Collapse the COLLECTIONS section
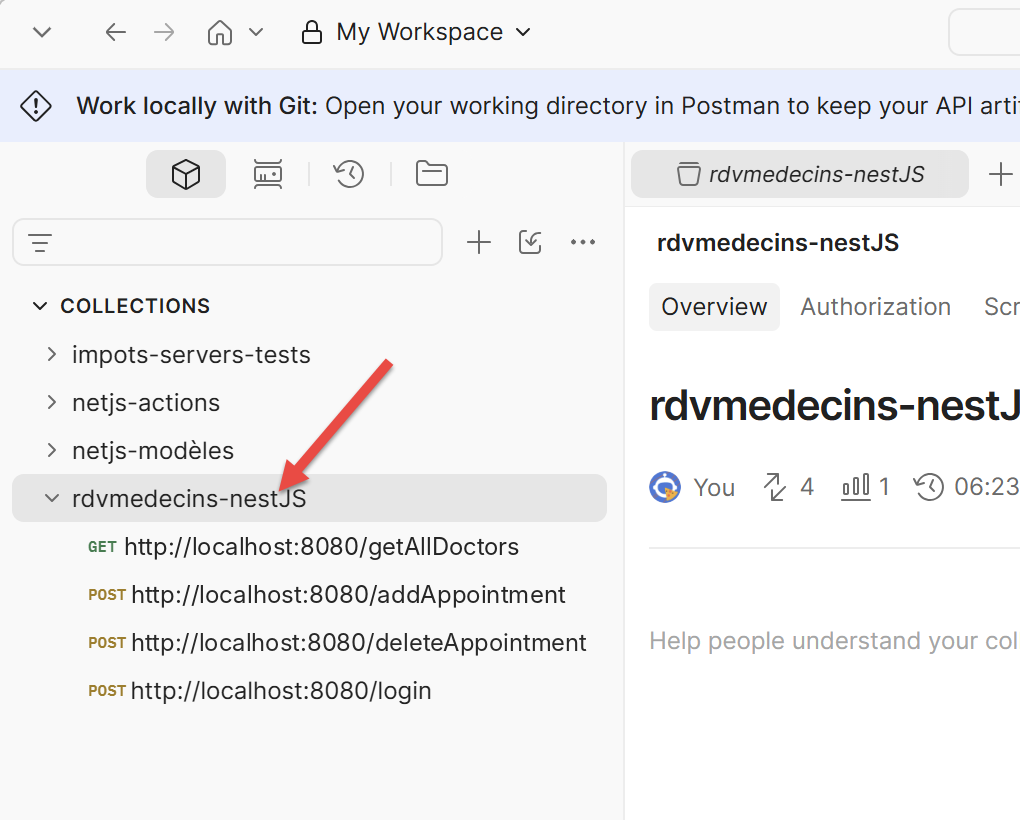 click(40, 306)
